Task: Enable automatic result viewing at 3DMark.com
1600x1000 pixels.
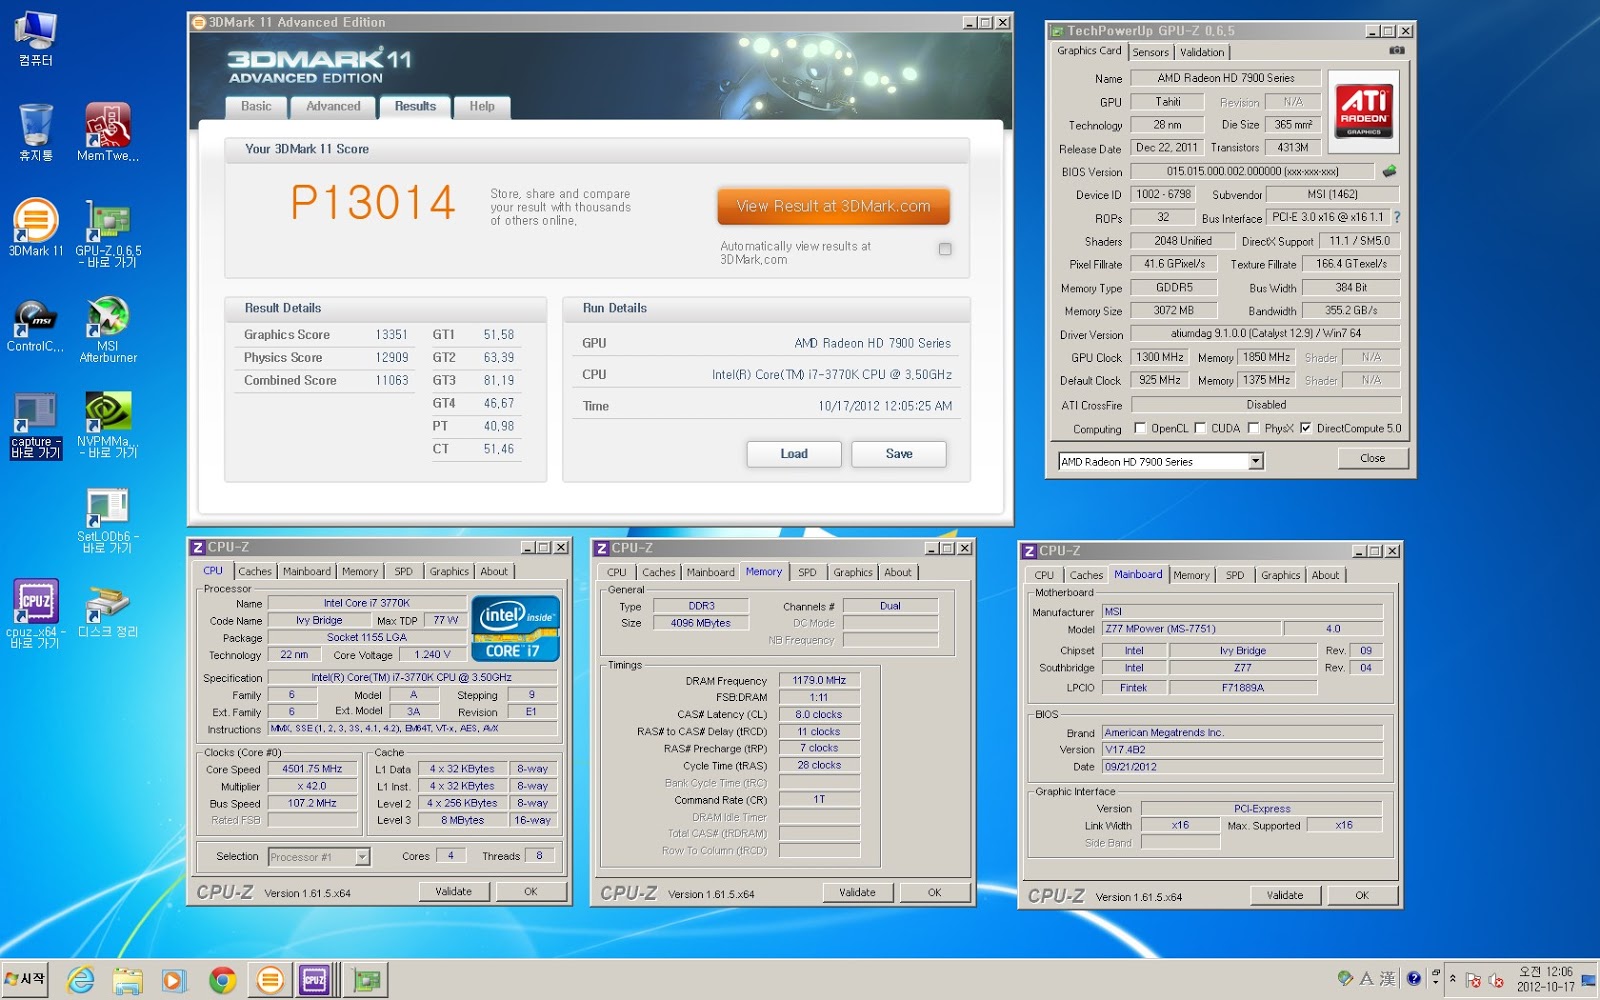Action: tap(944, 249)
